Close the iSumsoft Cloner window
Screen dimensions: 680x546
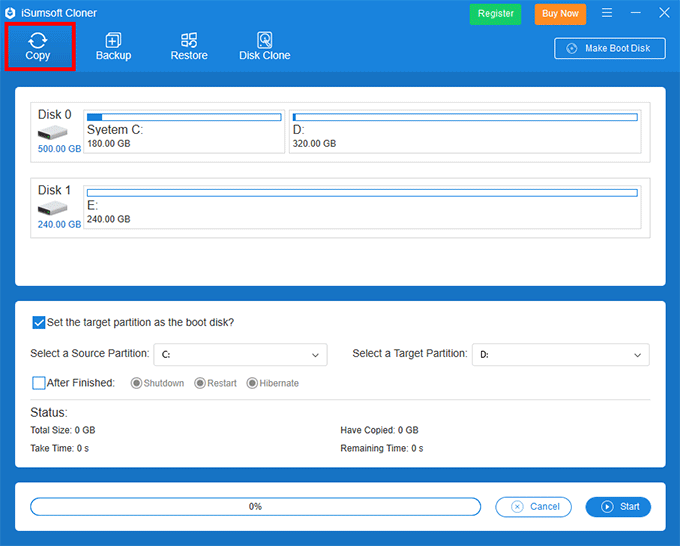coord(664,13)
